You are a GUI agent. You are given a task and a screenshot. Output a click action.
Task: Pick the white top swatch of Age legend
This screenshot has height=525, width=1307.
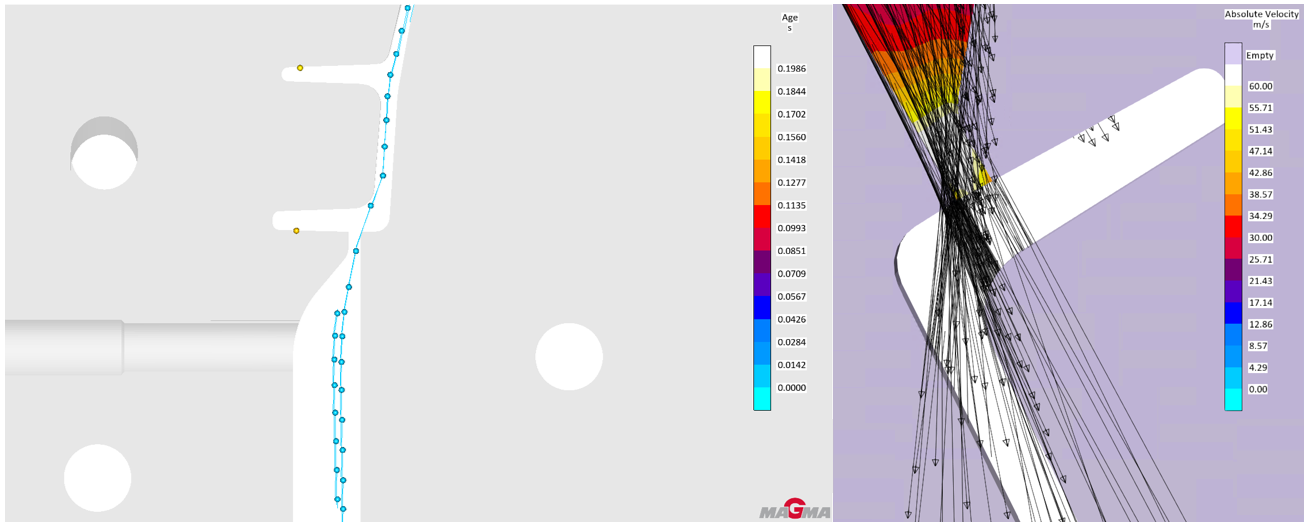click(x=762, y=56)
